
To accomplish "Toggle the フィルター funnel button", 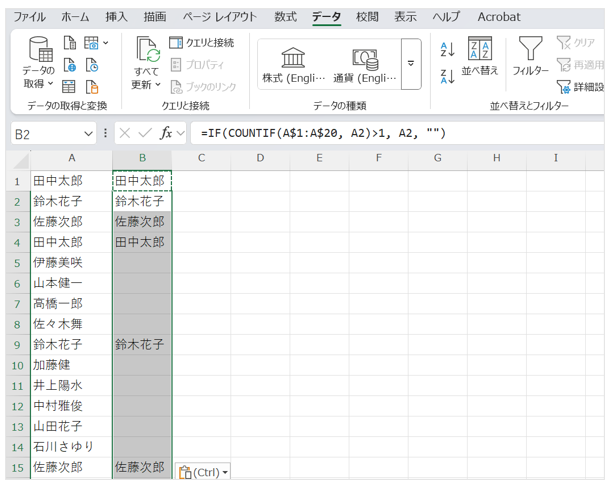I will 530,56.
